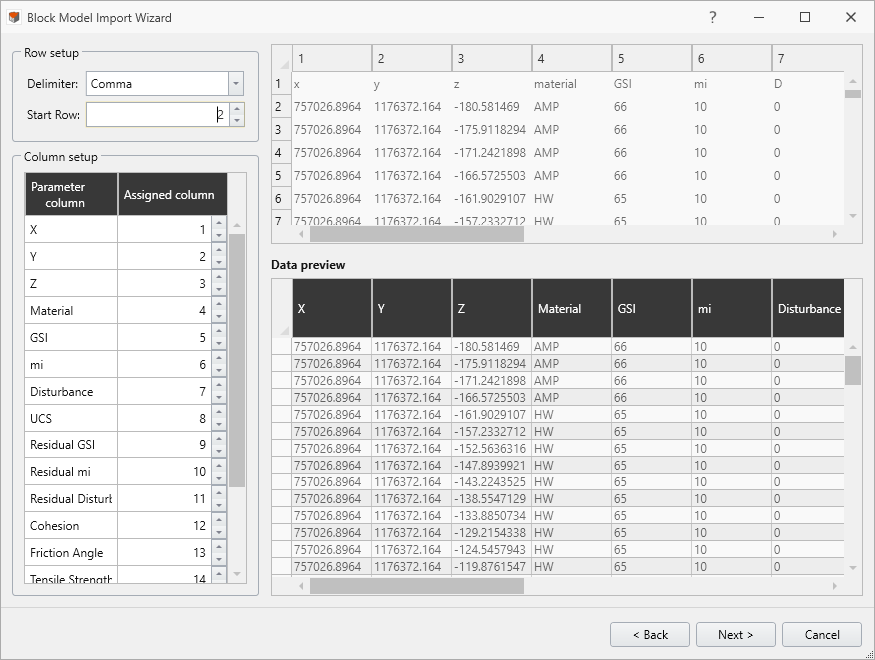Viewport: 875px width, 660px height.
Task: Increase Start Row with up arrow
Action: 237,109
